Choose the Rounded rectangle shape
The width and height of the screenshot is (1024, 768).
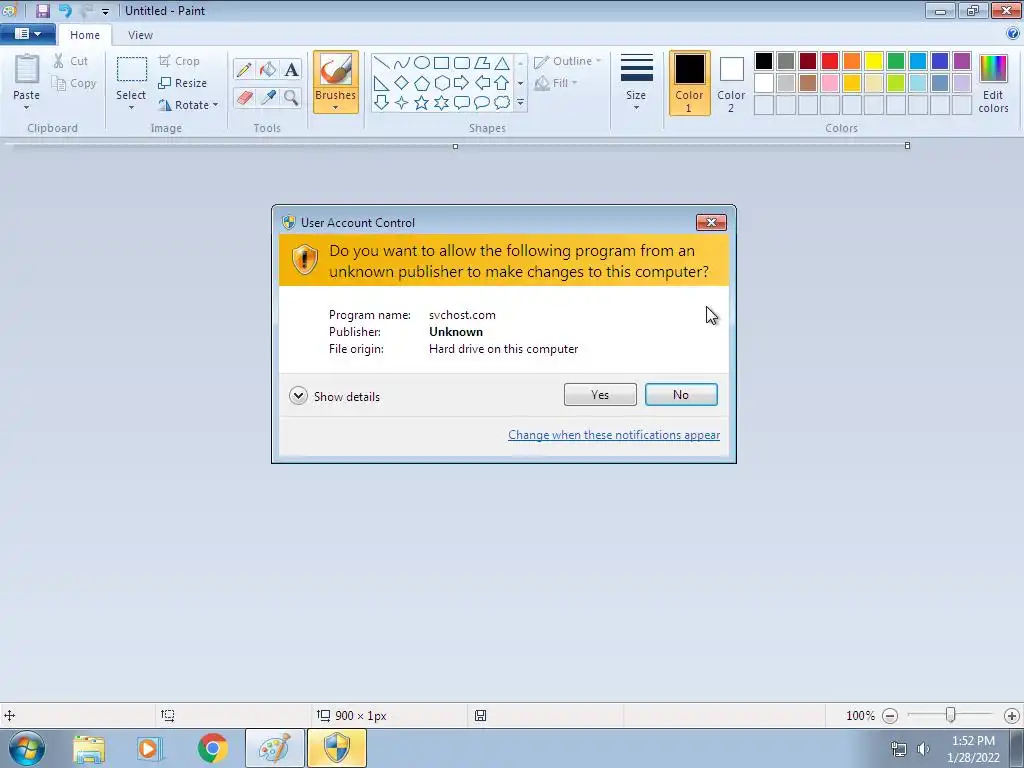click(462, 63)
